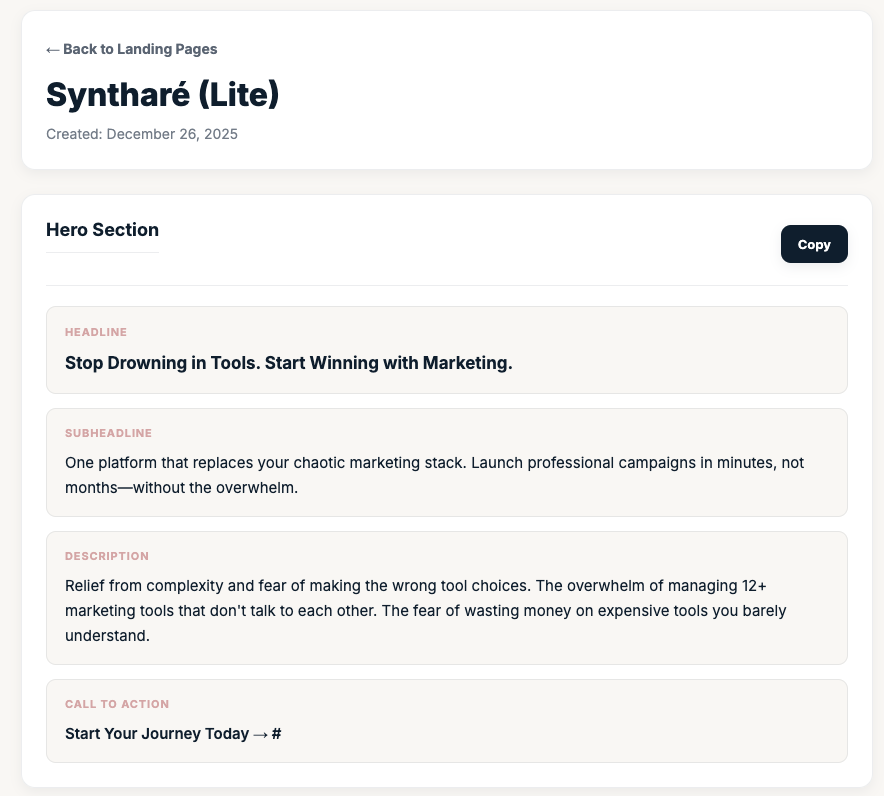Select the headline Stop Drowning in Tools text
Screen dimensions: 884x796
pyautogui.click(x=289, y=363)
